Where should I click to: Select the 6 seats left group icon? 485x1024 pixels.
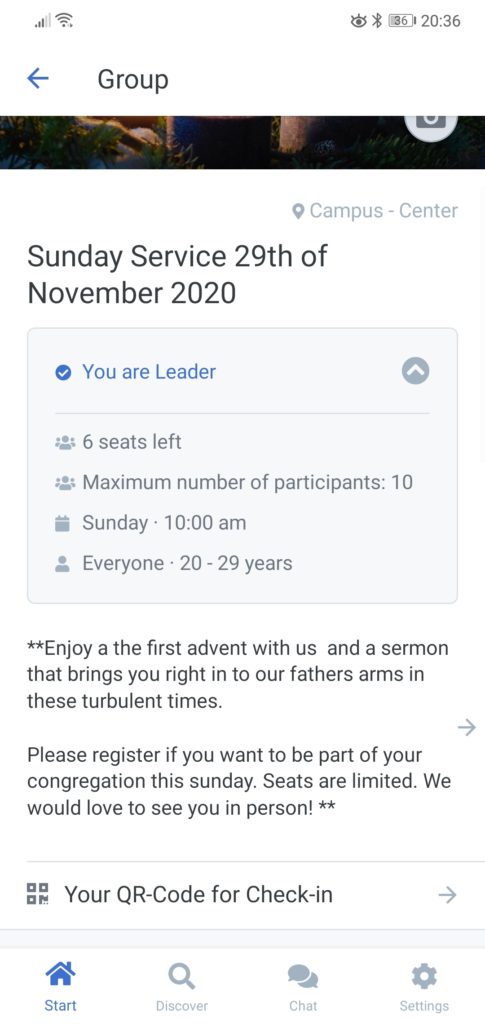point(65,443)
